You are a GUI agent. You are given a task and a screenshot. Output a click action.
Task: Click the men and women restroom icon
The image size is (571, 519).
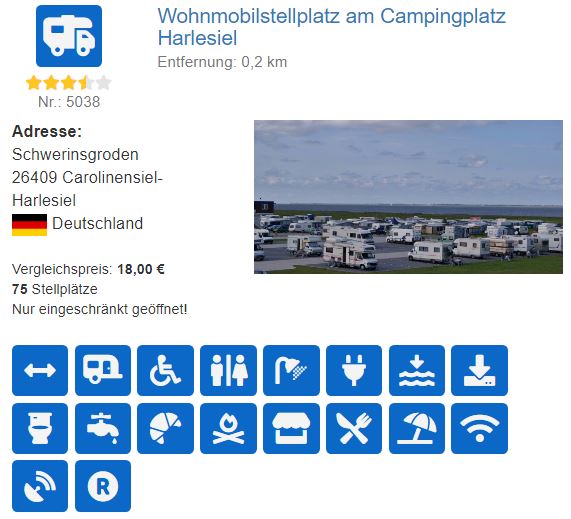228,370
